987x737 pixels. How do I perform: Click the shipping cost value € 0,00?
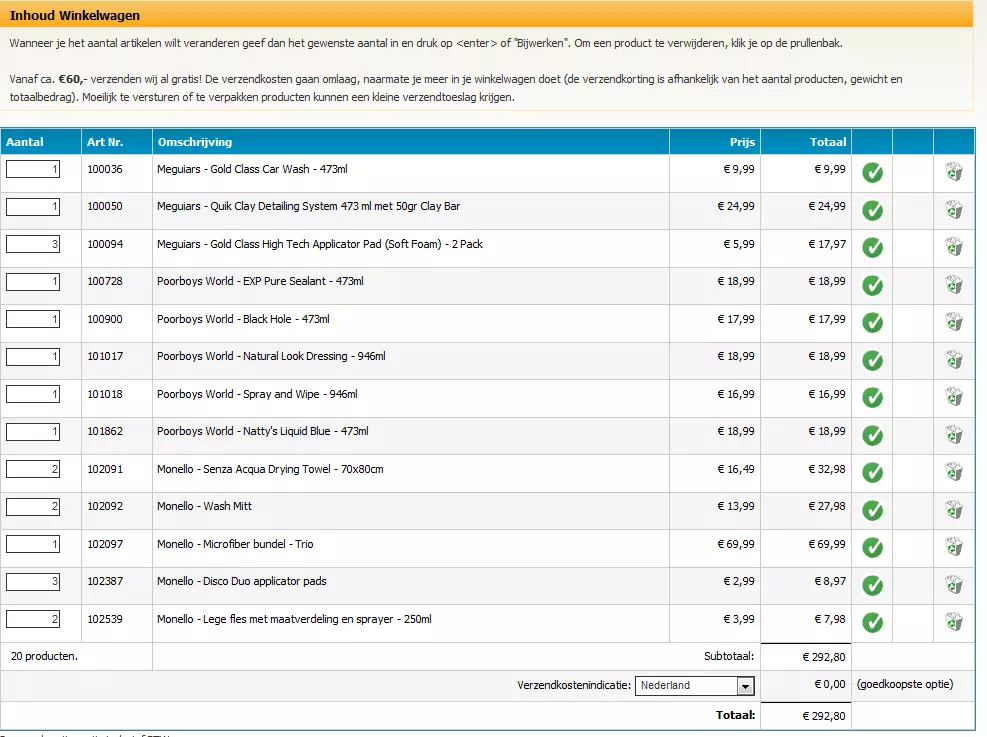pyautogui.click(x=830, y=685)
